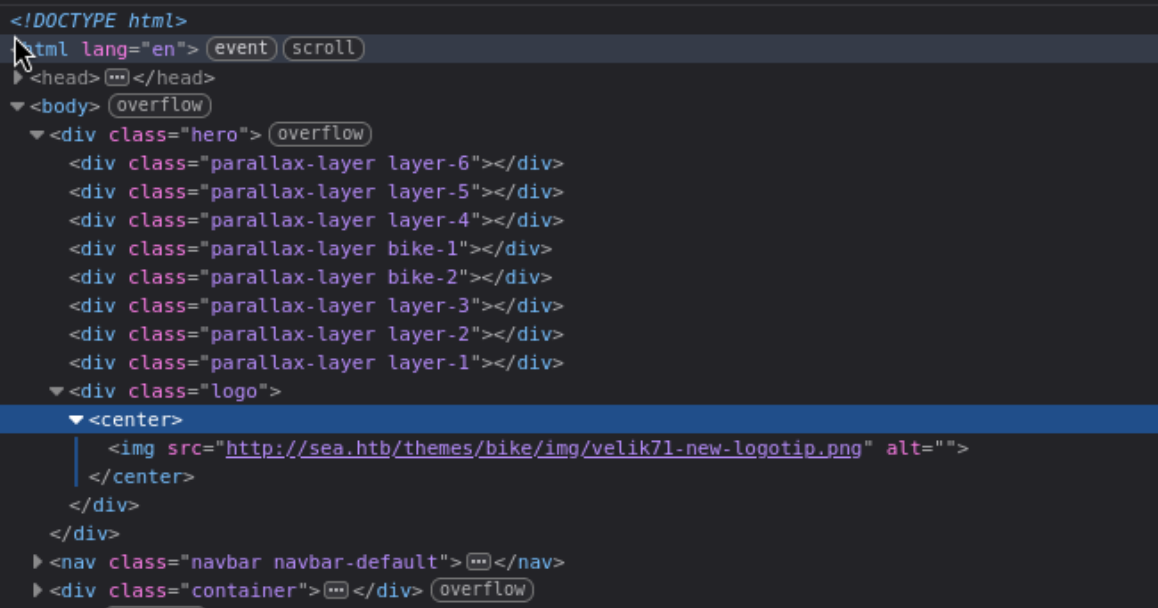The width and height of the screenshot is (1158, 608).
Task: Expand the navbar nav element
Action: 36,562
